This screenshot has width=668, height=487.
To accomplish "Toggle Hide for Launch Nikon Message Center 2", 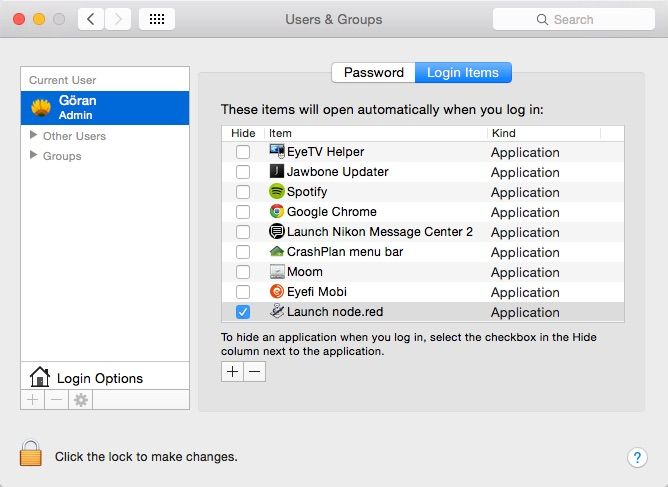I will pos(243,232).
